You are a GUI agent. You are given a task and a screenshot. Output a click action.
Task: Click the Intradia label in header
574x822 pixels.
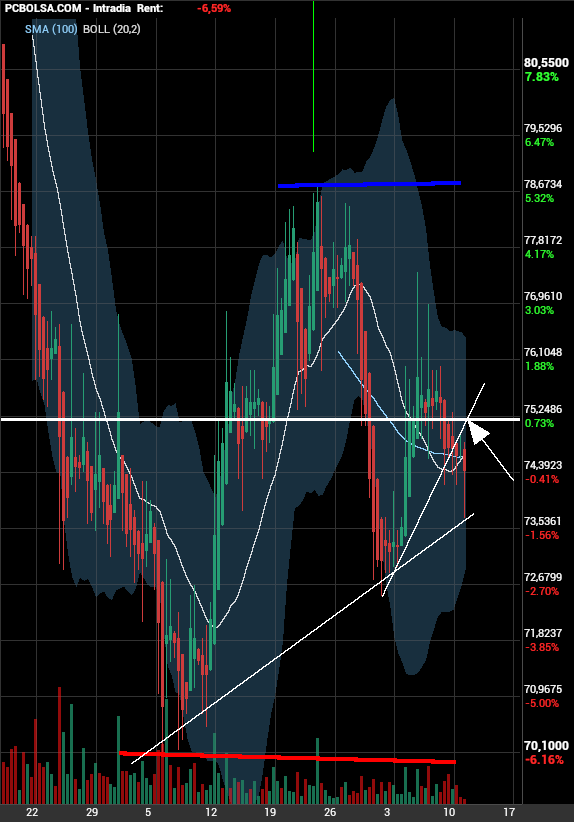point(112,8)
